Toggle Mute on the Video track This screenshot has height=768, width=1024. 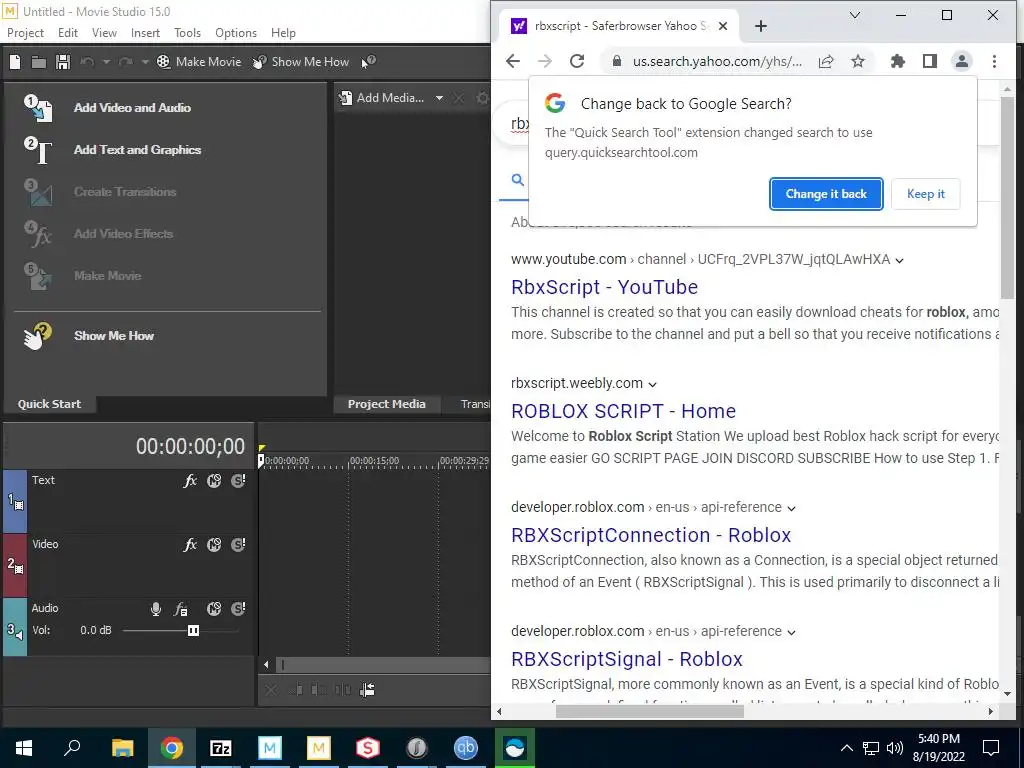pos(214,545)
